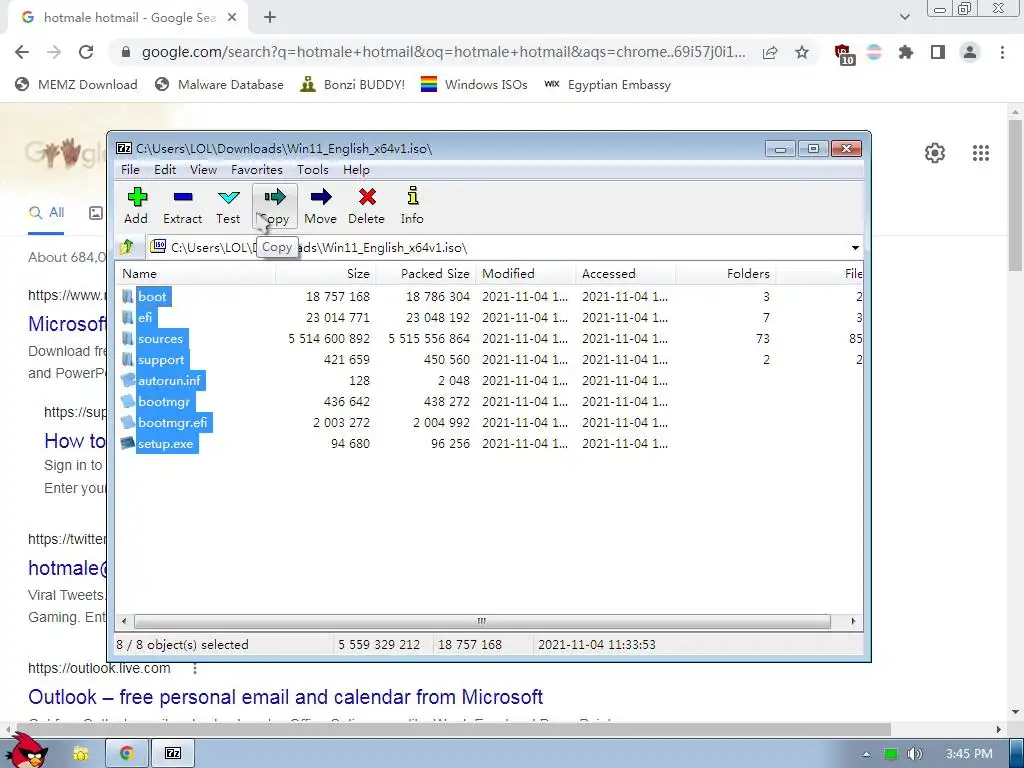Open 7-Zip File menu
Screen dimensions: 1024x768
pyautogui.click(x=130, y=170)
